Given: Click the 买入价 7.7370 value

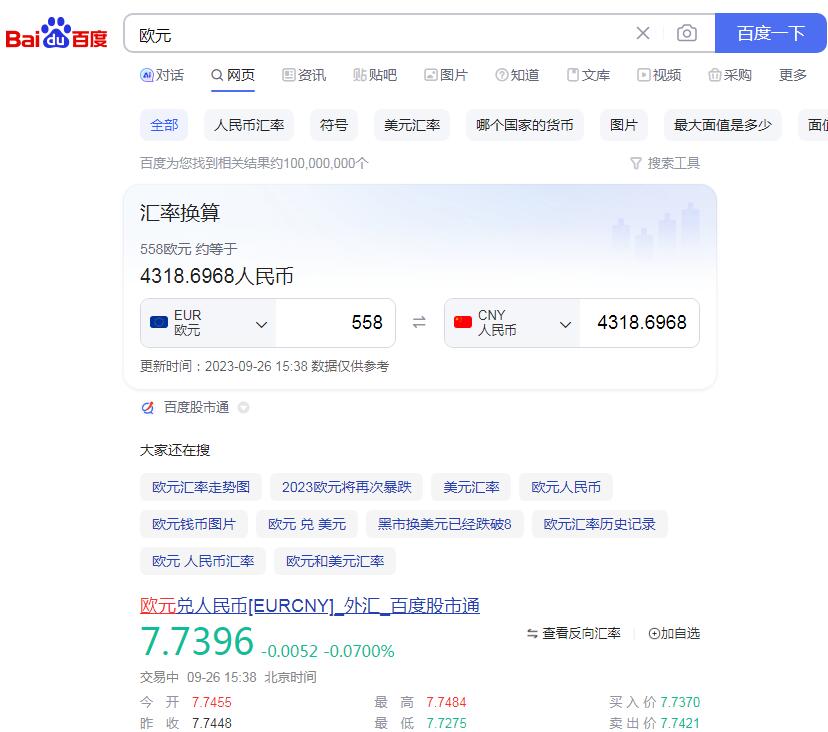Looking at the screenshot, I should pyautogui.click(x=680, y=702).
